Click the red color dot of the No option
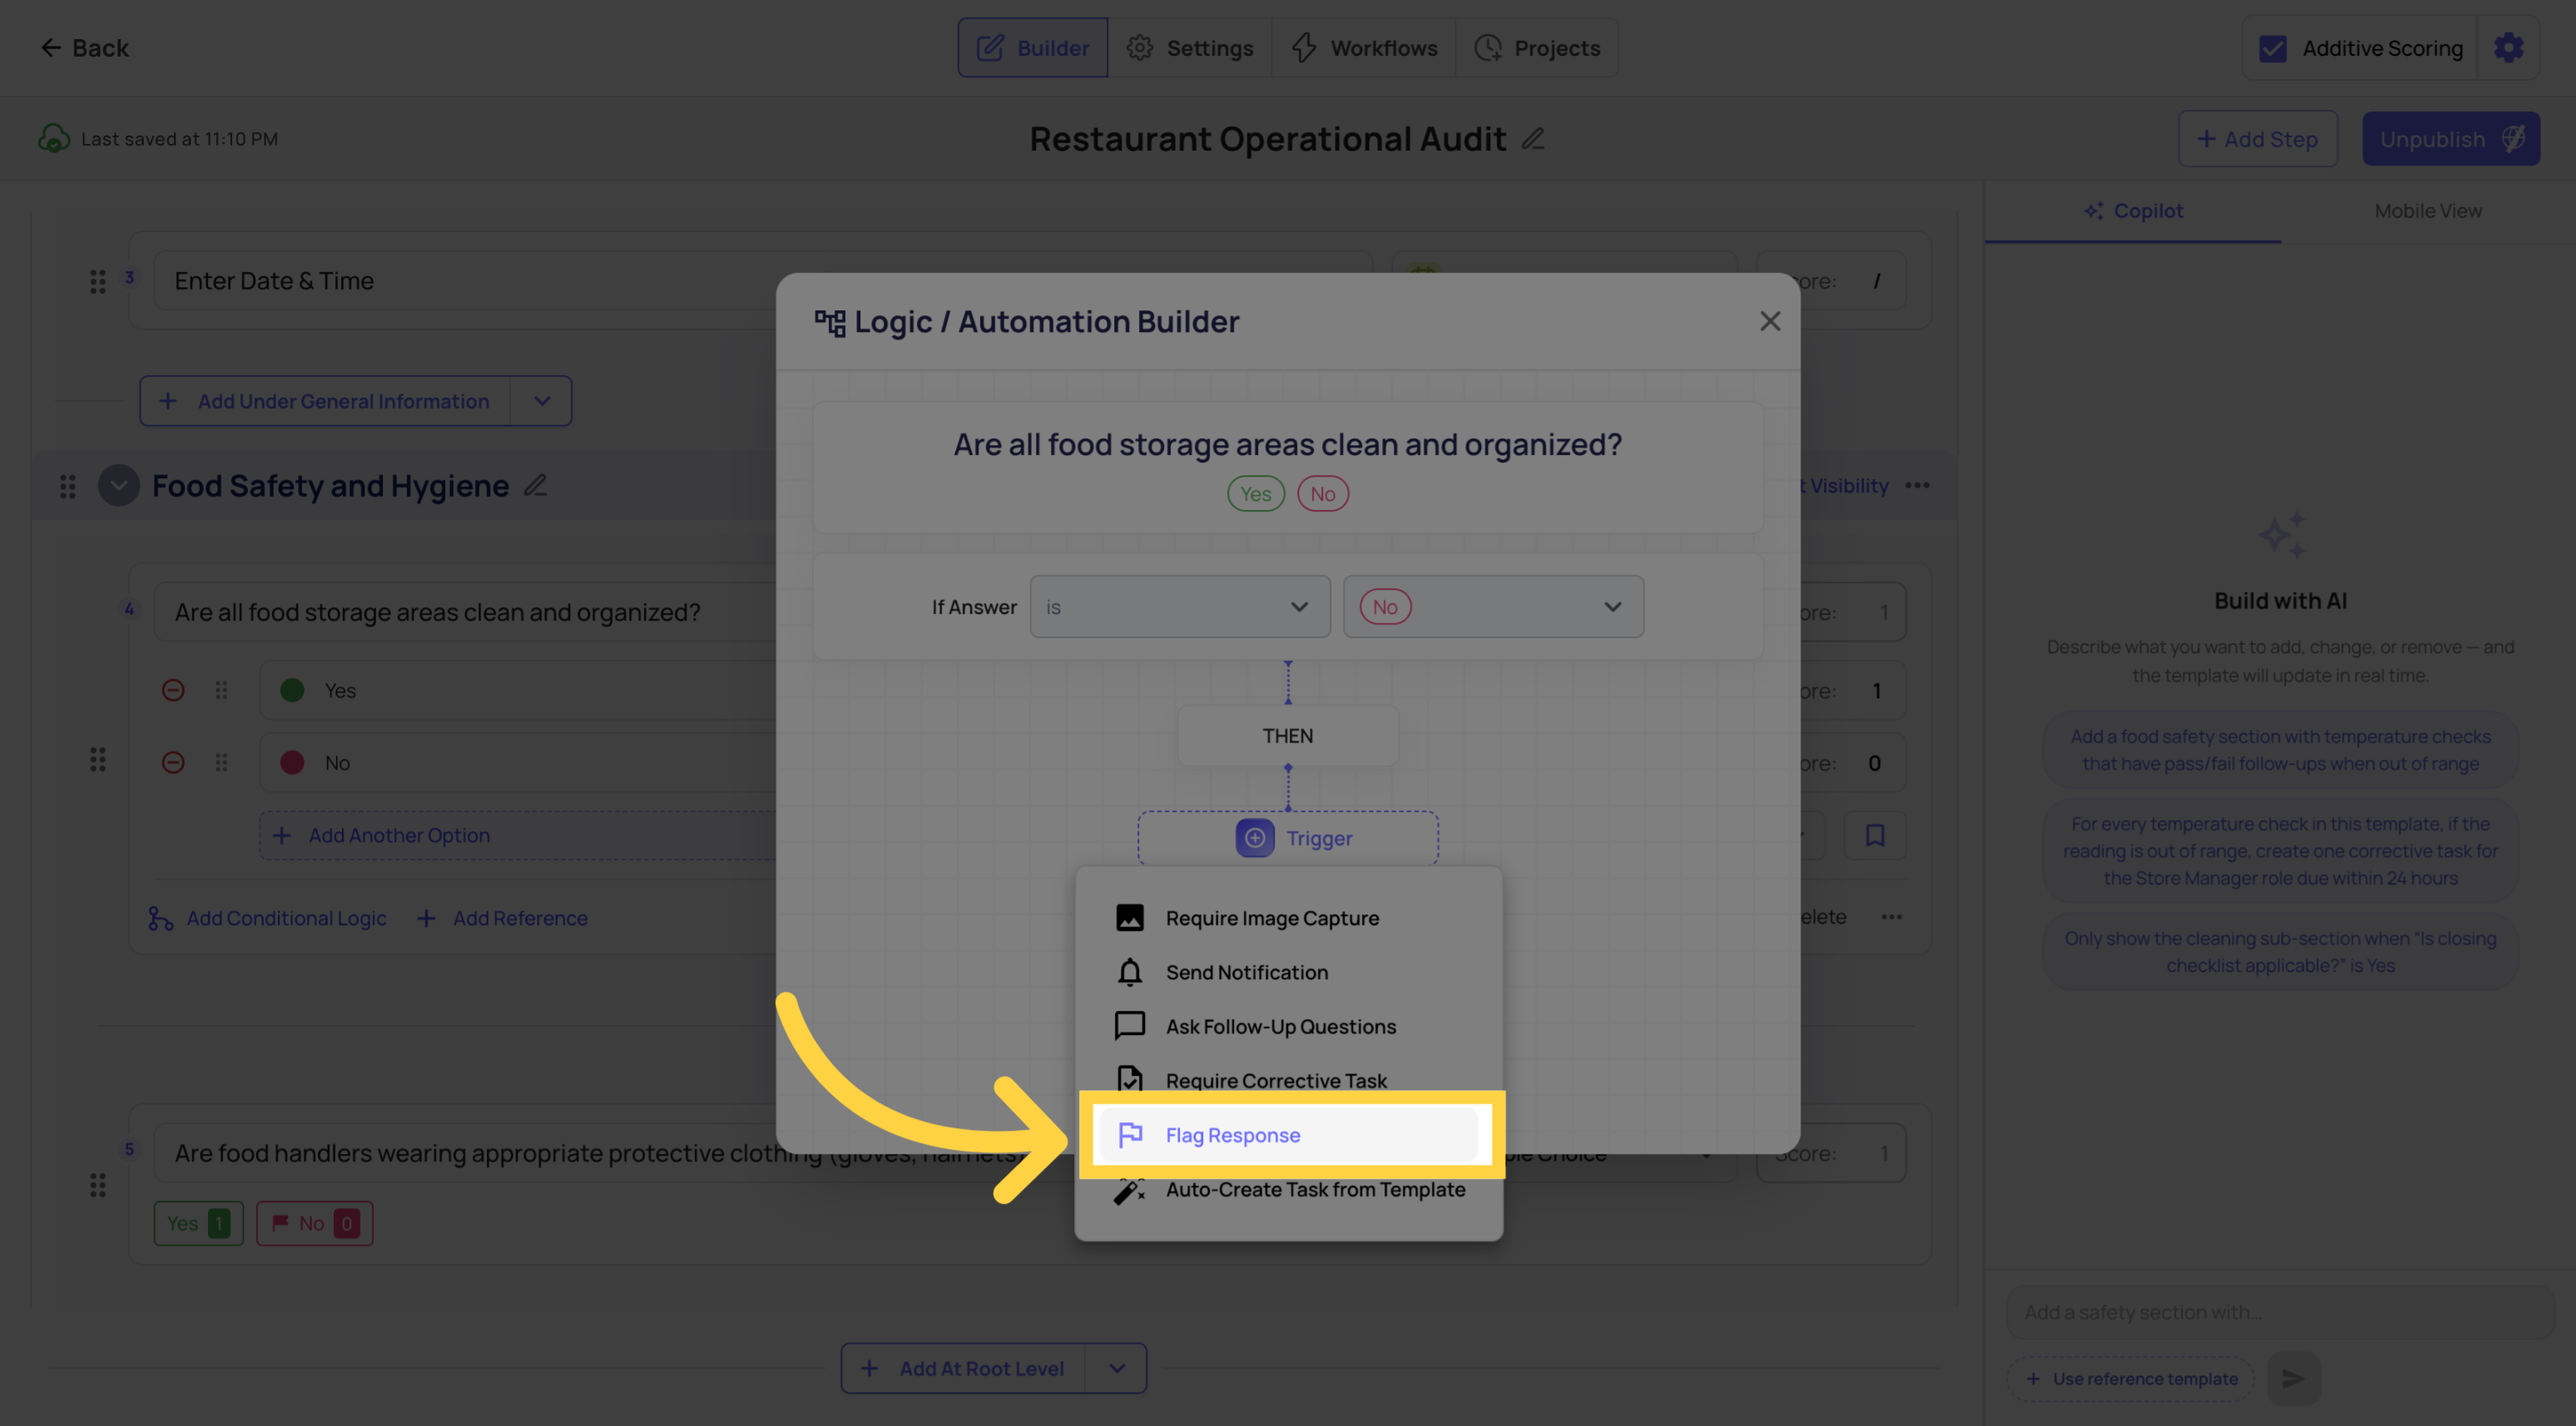The width and height of the screenshot is (2576, 1426). pos(292,763)
